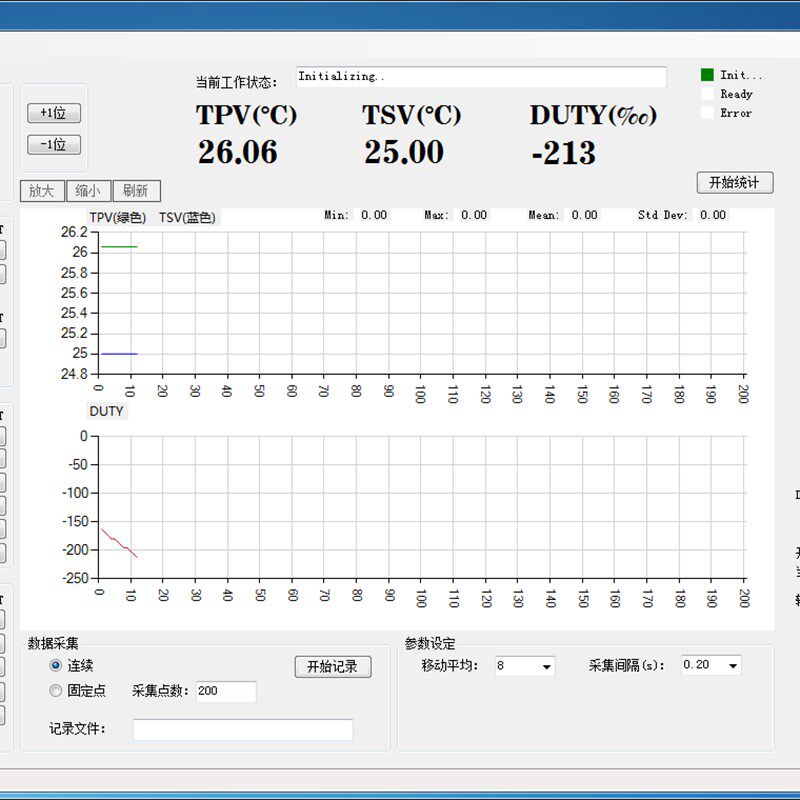Click the TSV(蓝色) chart legend label
This screenshot has width=800, height=800.
187,218
